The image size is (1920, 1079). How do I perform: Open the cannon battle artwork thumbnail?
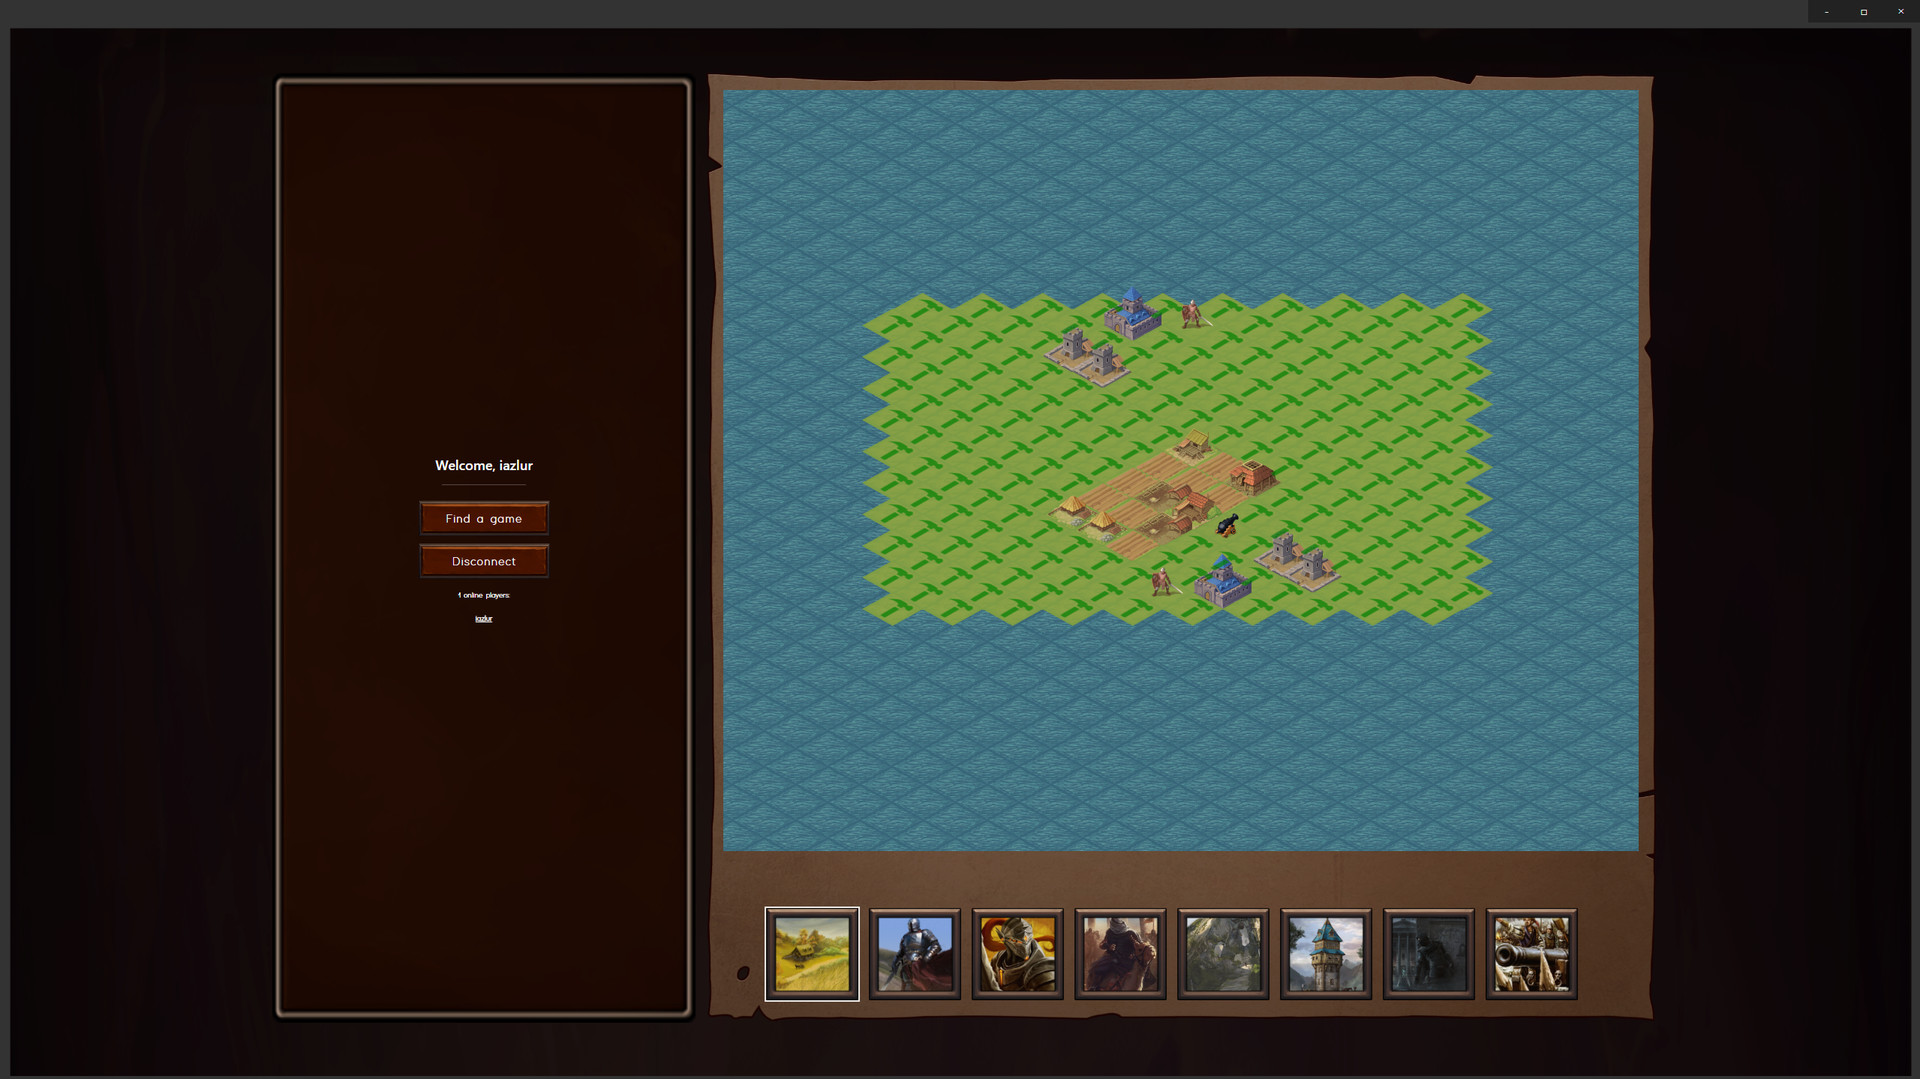[1531, 953]
